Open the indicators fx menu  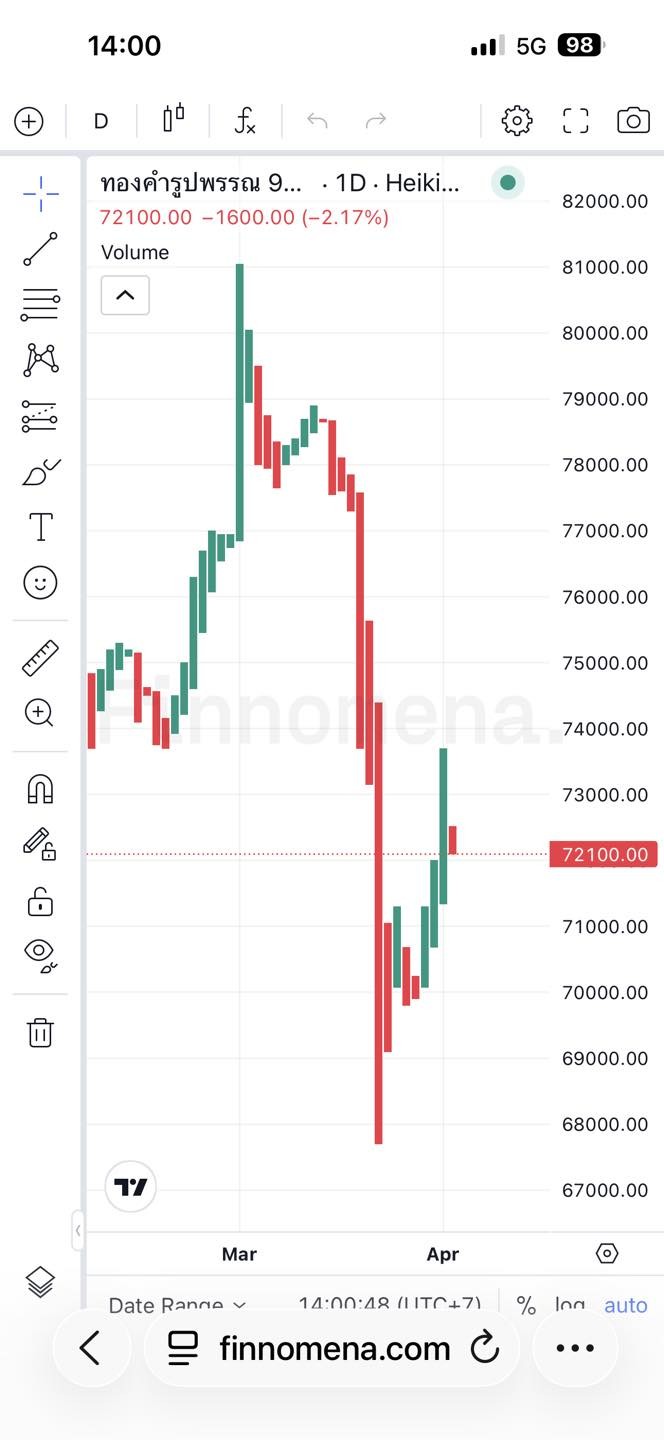tap(245, 121)
